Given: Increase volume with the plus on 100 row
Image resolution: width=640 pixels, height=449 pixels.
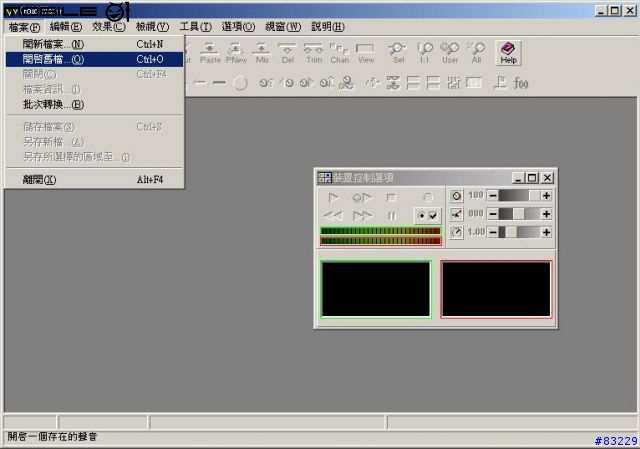Looking at the screenshot, I should click(x=546, y=196).
